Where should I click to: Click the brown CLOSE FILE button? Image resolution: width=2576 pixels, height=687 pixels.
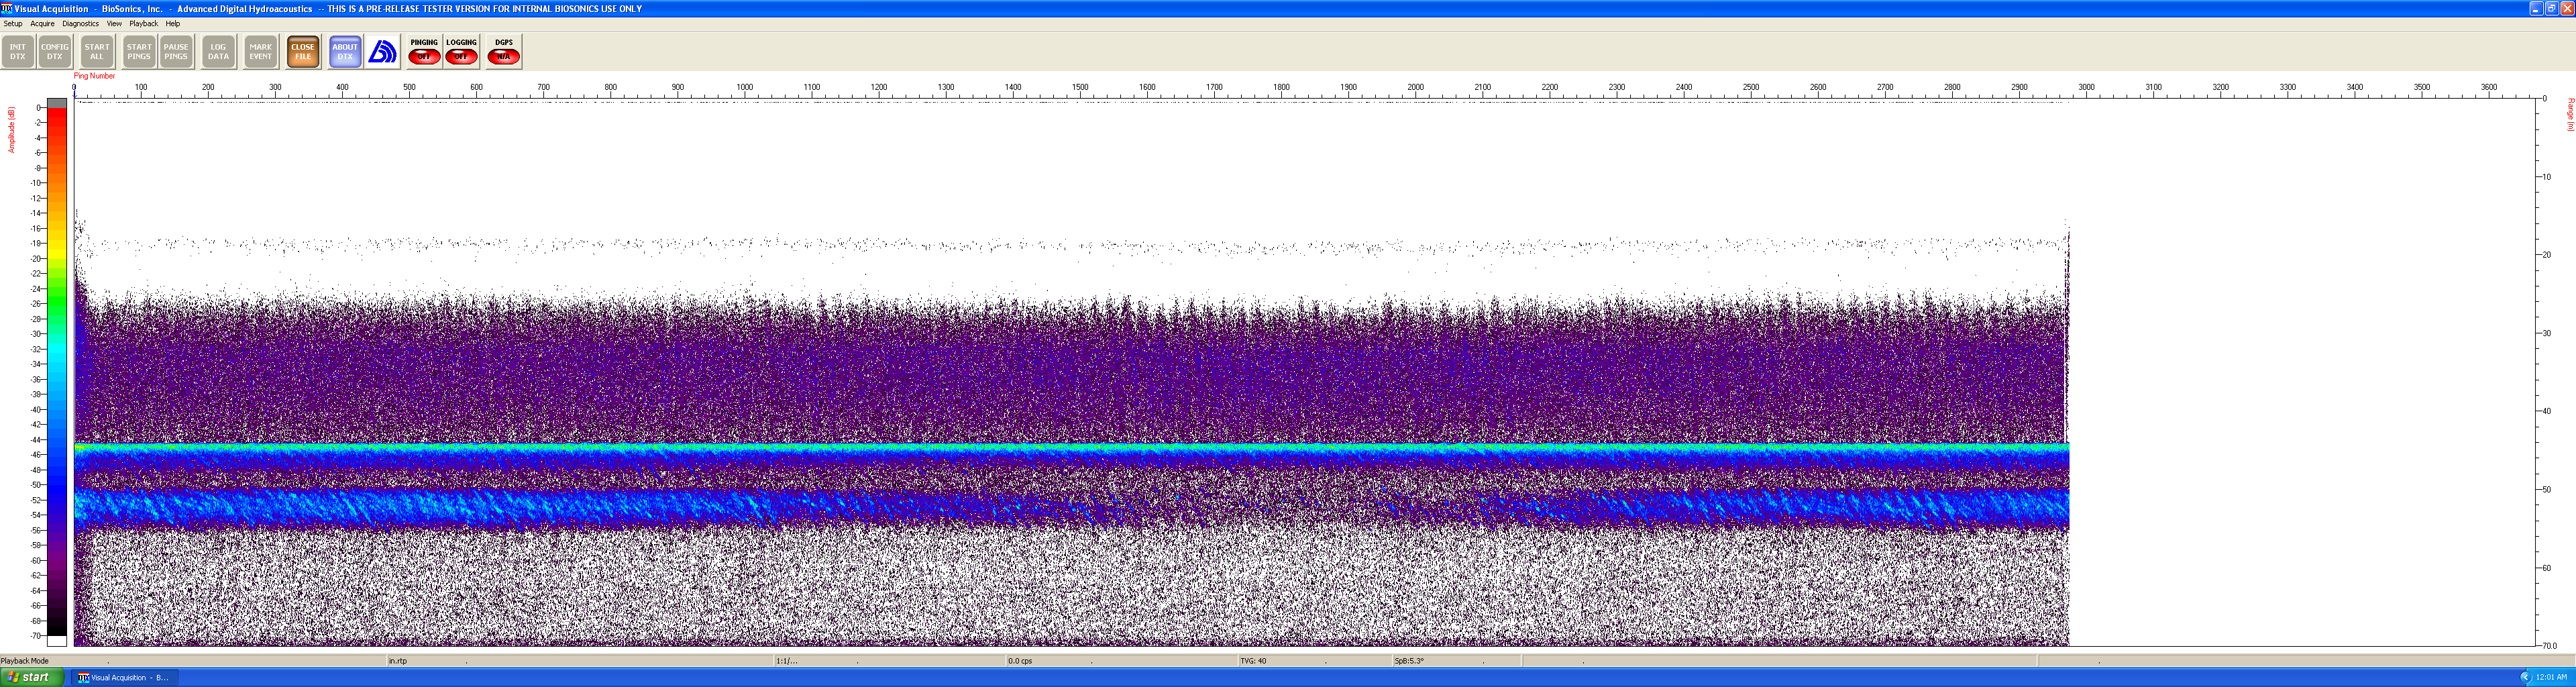pyautogui.click(x=303, y=52)
